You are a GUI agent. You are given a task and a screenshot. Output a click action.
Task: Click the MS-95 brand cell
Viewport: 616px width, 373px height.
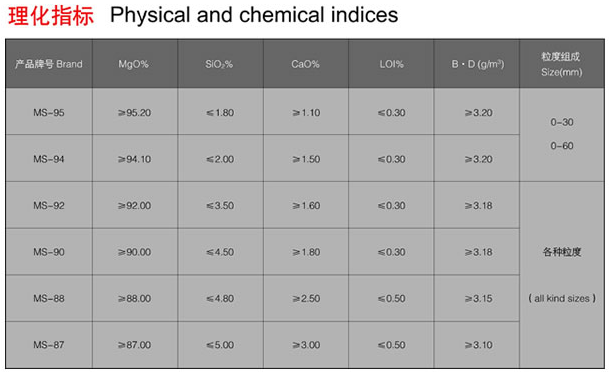coord(49,113)
